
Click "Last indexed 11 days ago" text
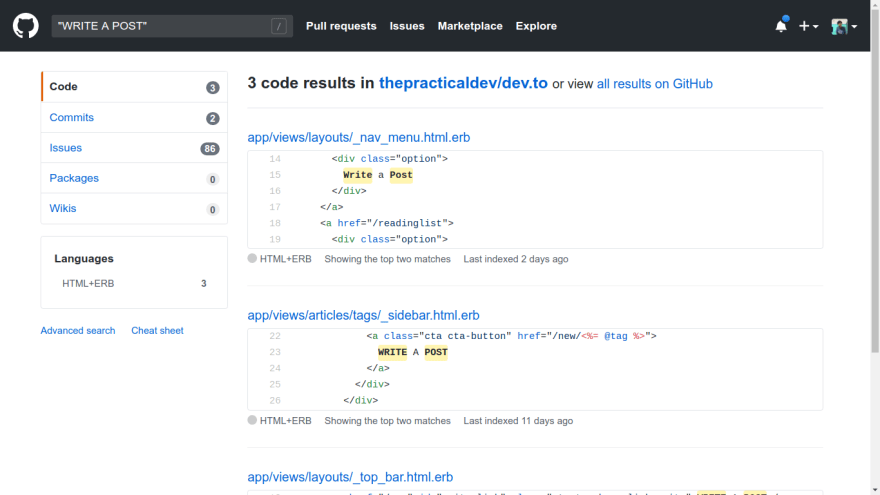pyautogui.click(x=518, y=421)
